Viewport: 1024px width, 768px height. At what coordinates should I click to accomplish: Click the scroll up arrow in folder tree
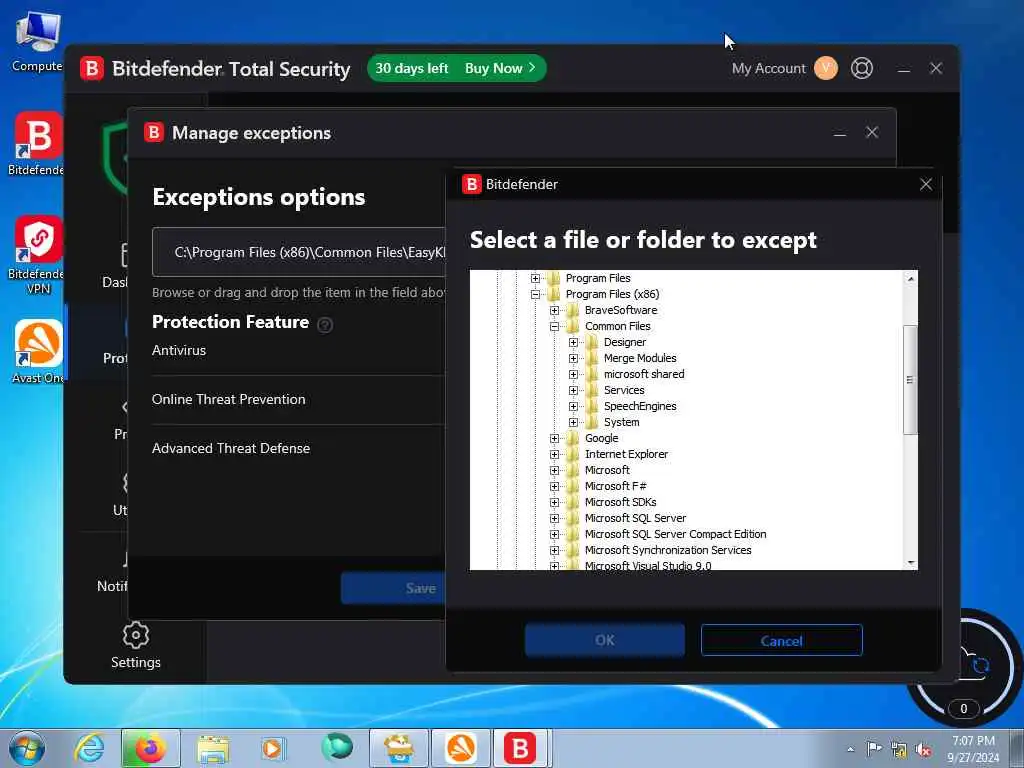[910, 279]
